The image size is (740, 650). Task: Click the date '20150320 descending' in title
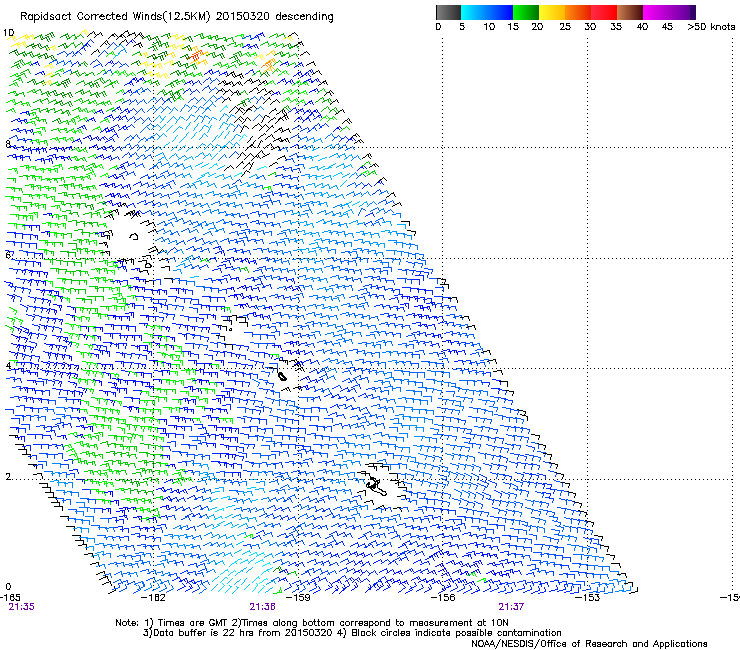click(x=275, y=16)
